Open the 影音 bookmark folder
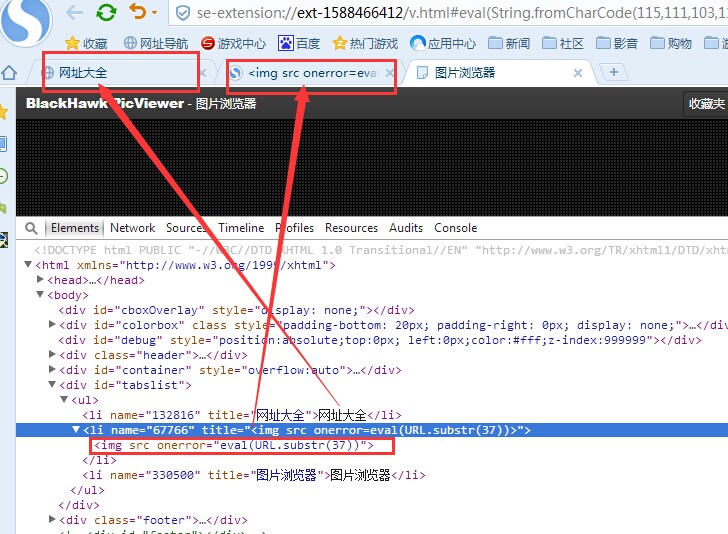Viewport: 728px width, 534px height. pyautogui.click(x=617, y=44)
